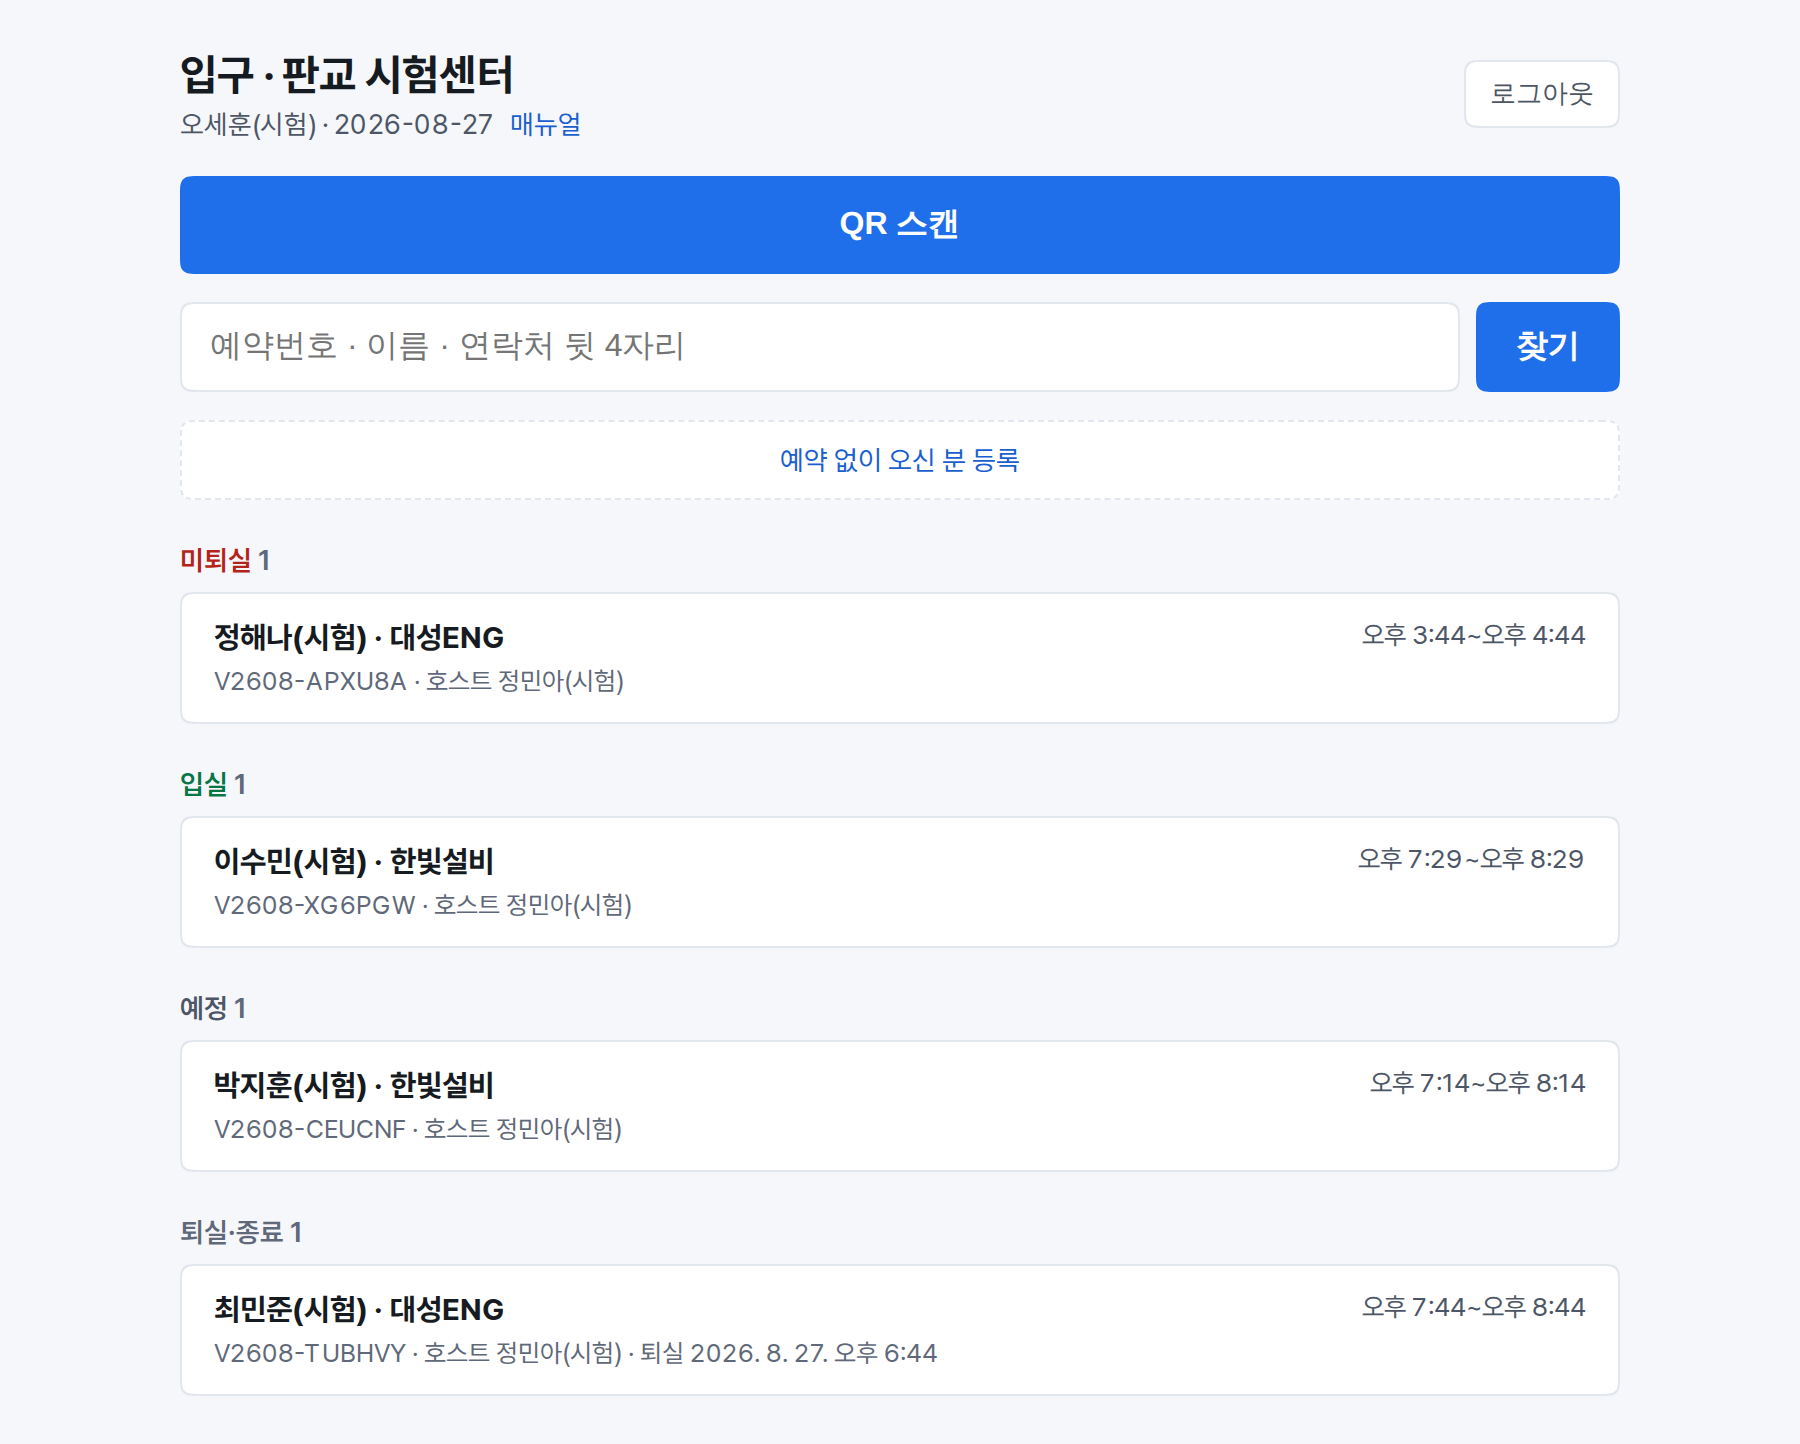Open visitor card 정해나(시험) · 대성ENG
Viewport: 1800px width, 1444px height.
pos(899,658)
